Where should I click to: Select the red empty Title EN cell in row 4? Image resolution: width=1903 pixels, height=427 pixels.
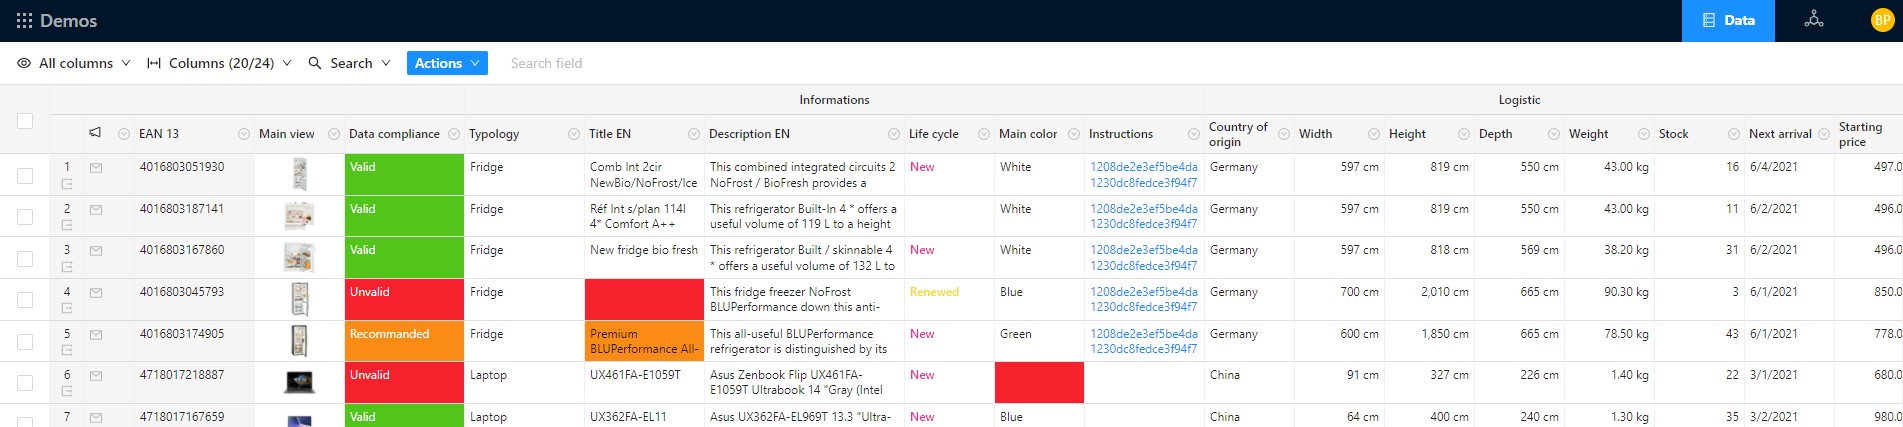644,299
